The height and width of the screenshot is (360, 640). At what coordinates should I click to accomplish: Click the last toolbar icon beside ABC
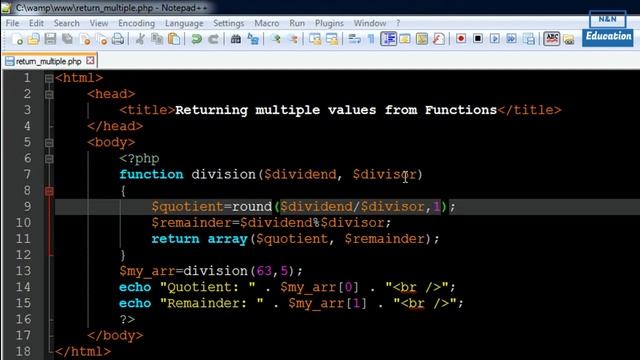click(569, 39)
